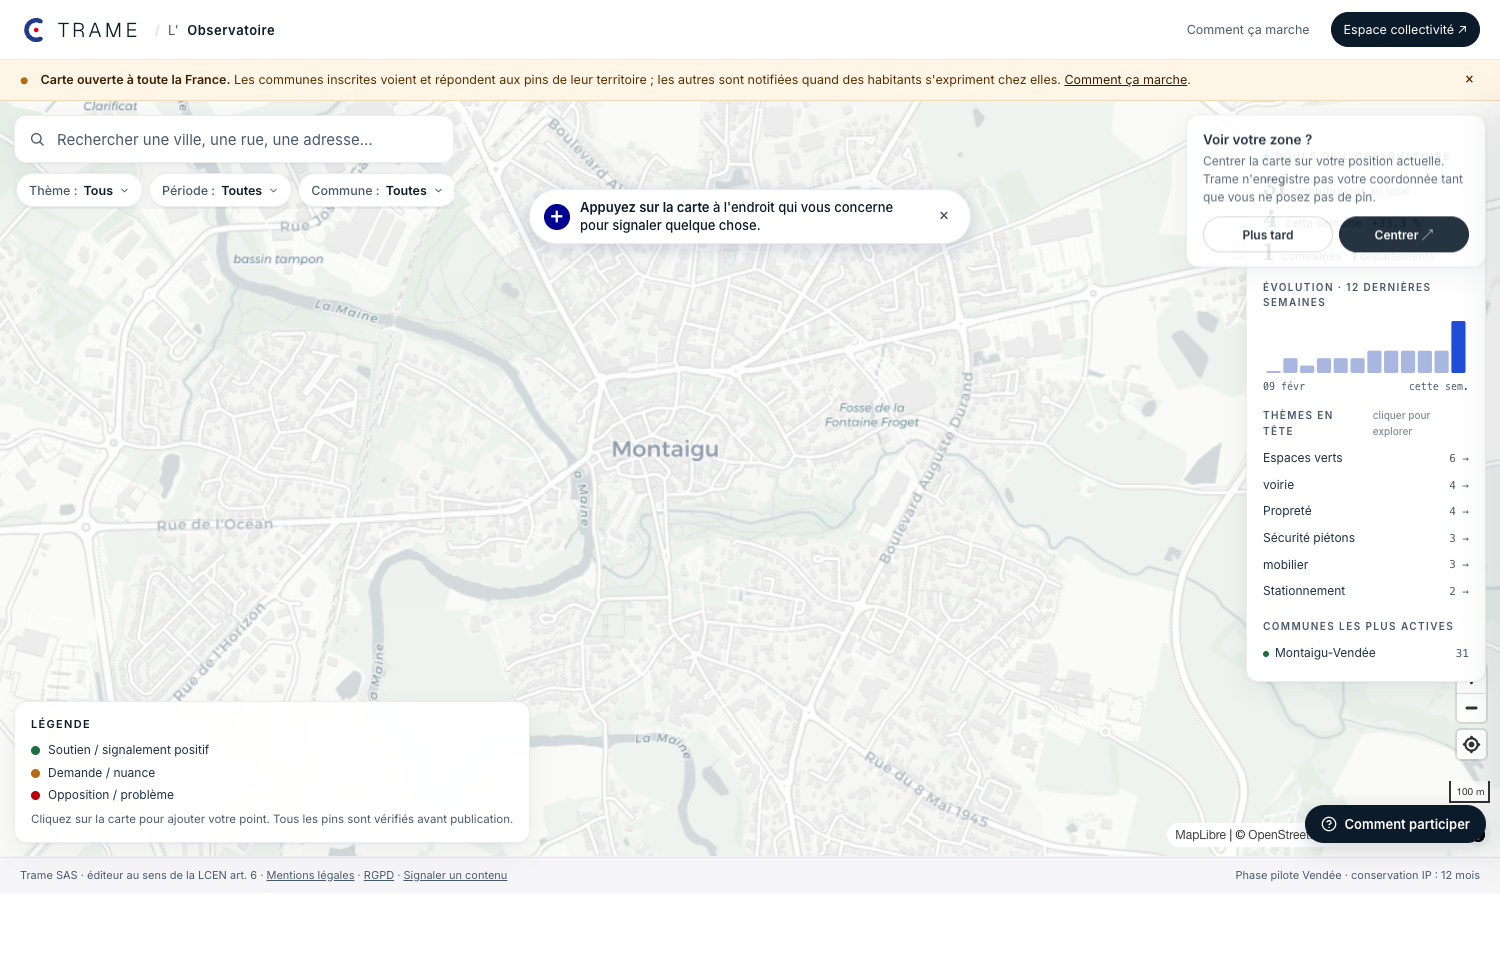Image resolution: width=1500 pixels, height=980 pixels.
Task: Click 'Fosse de la Fontaine Froget' map label
Action: pos(872,415)
